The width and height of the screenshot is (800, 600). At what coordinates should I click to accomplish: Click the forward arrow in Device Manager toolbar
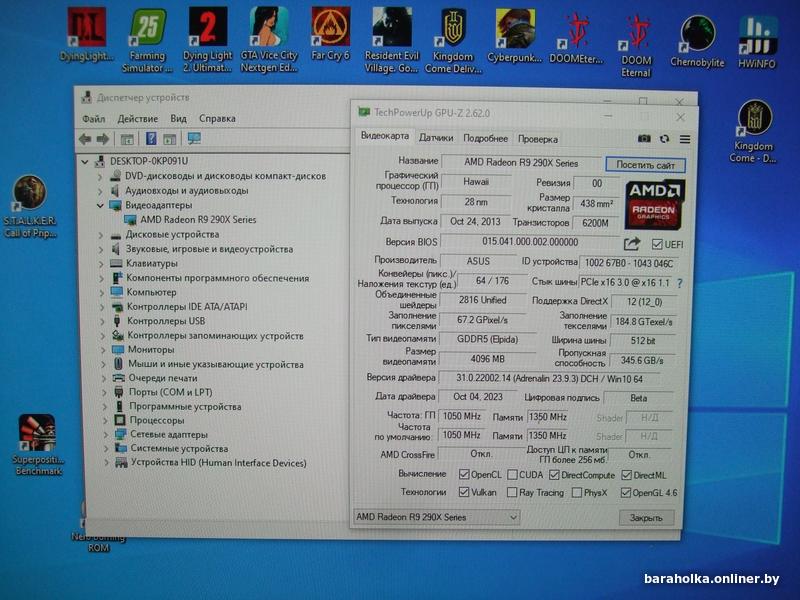point(103,139)
